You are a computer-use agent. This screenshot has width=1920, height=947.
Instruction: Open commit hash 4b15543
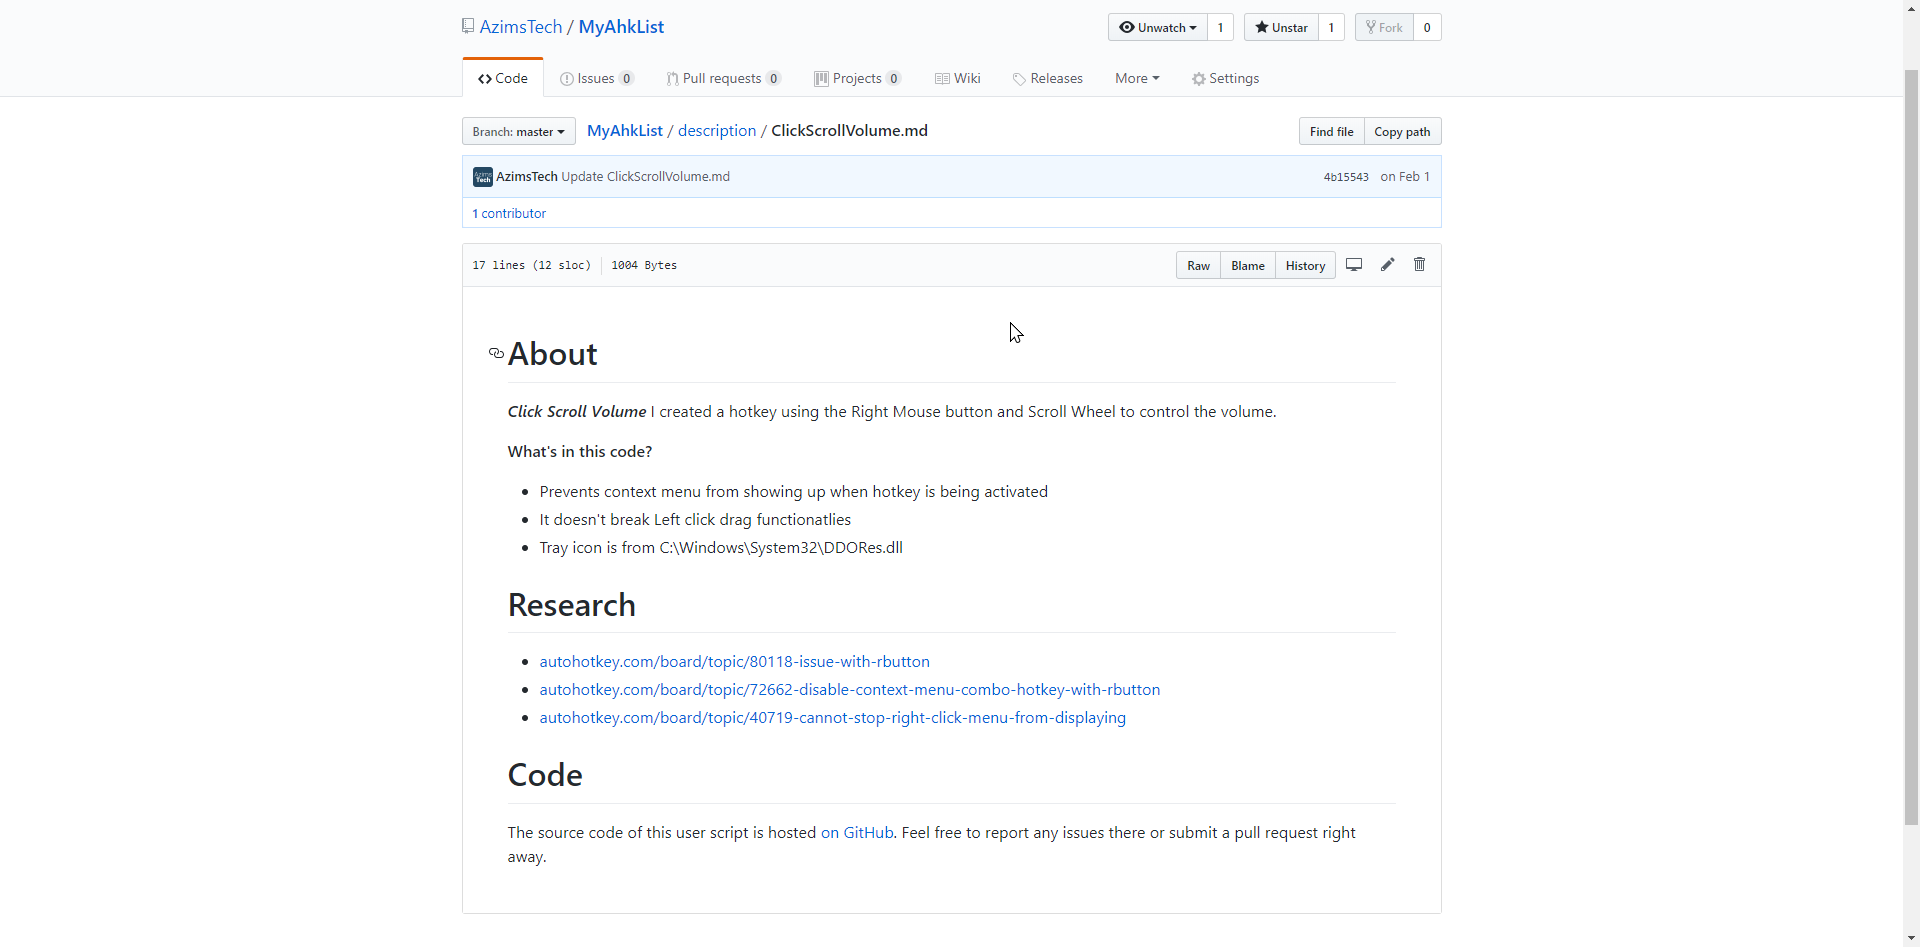1346,177
